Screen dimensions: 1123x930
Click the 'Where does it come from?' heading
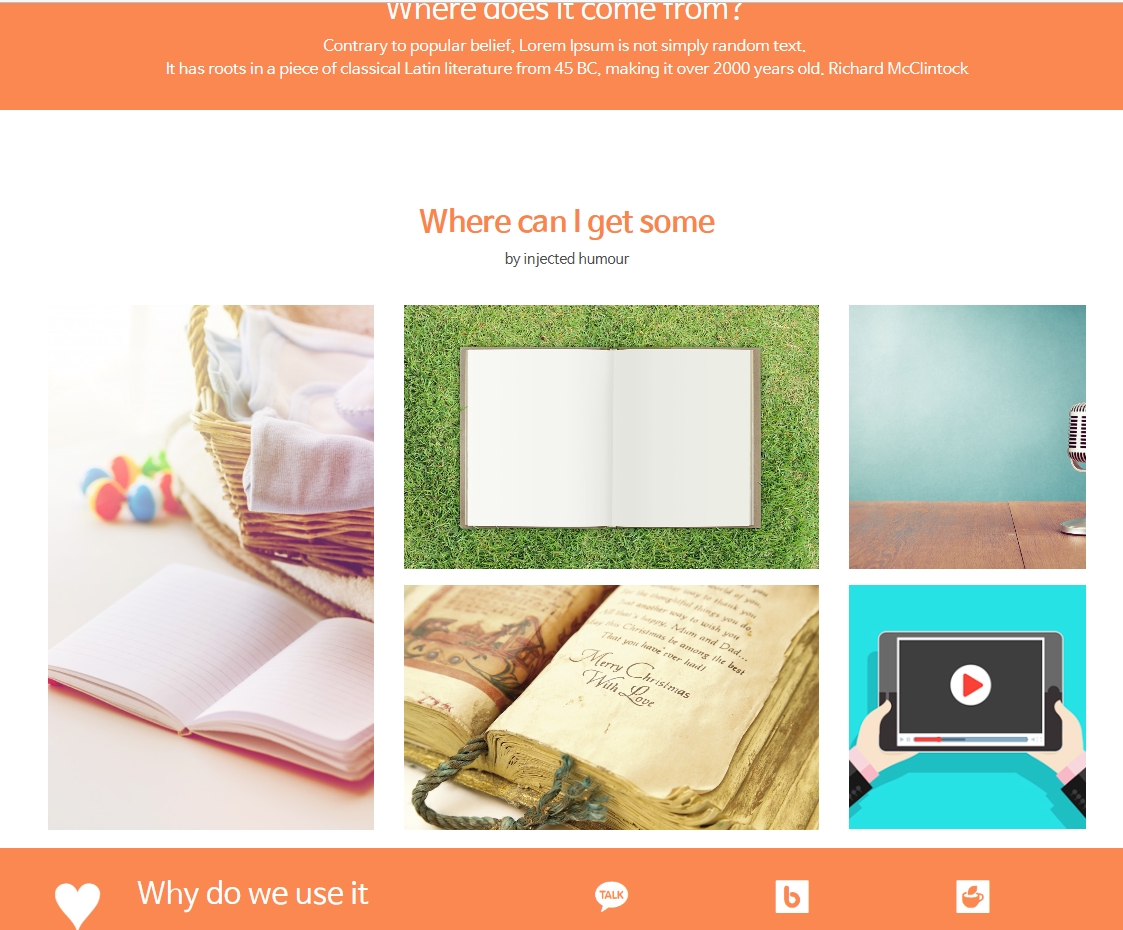(x=564, y=11)
